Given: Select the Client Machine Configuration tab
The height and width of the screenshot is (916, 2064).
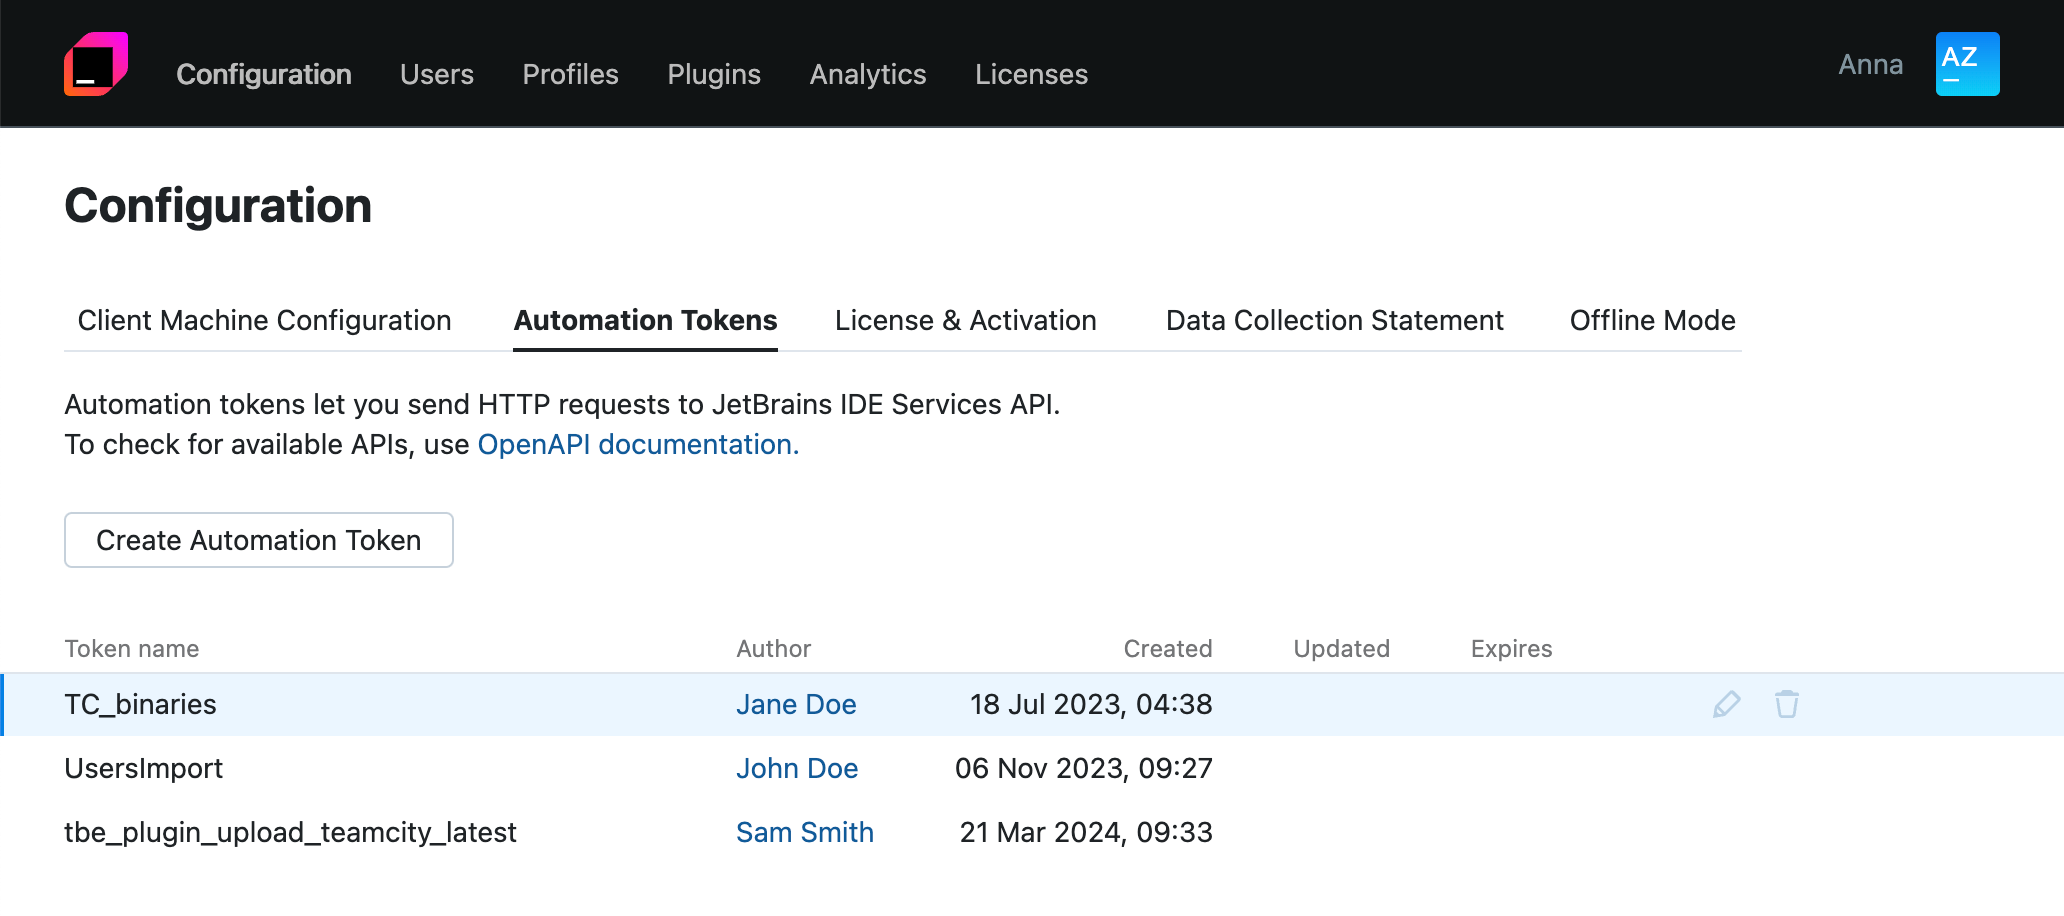Looking at the screenshot, I should pyautogui.click(x=263, y=320).
